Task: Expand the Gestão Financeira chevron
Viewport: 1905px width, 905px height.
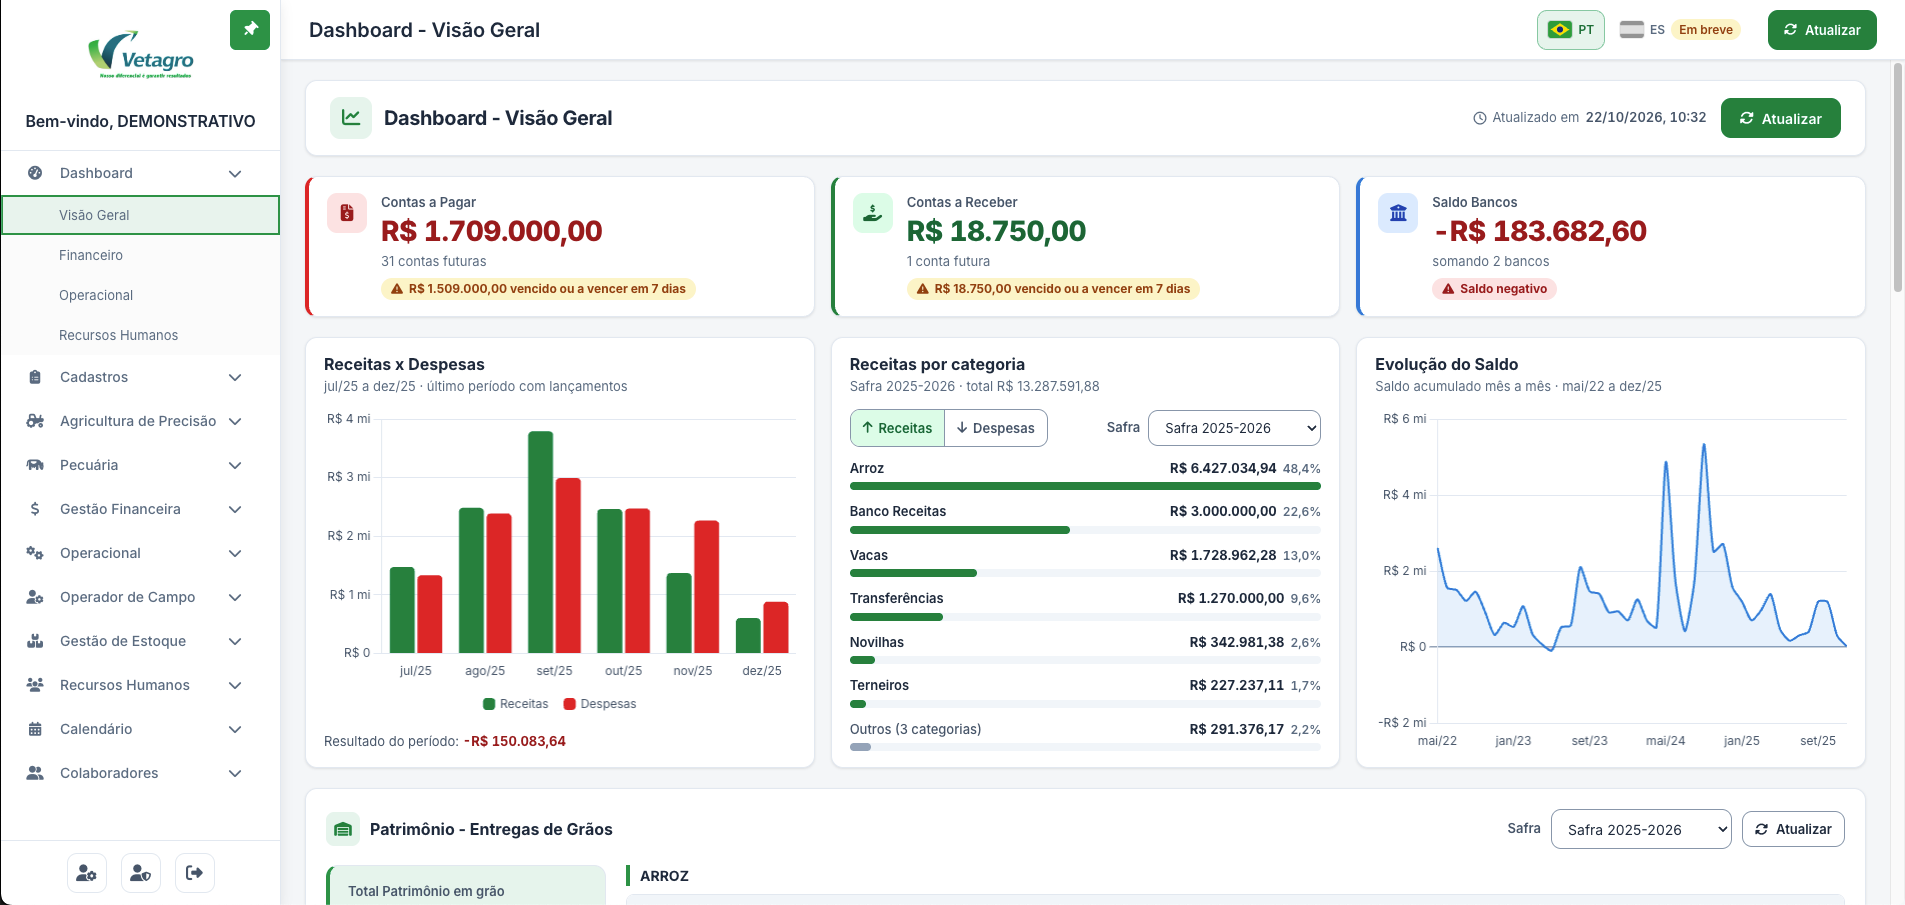Action: 235,509
